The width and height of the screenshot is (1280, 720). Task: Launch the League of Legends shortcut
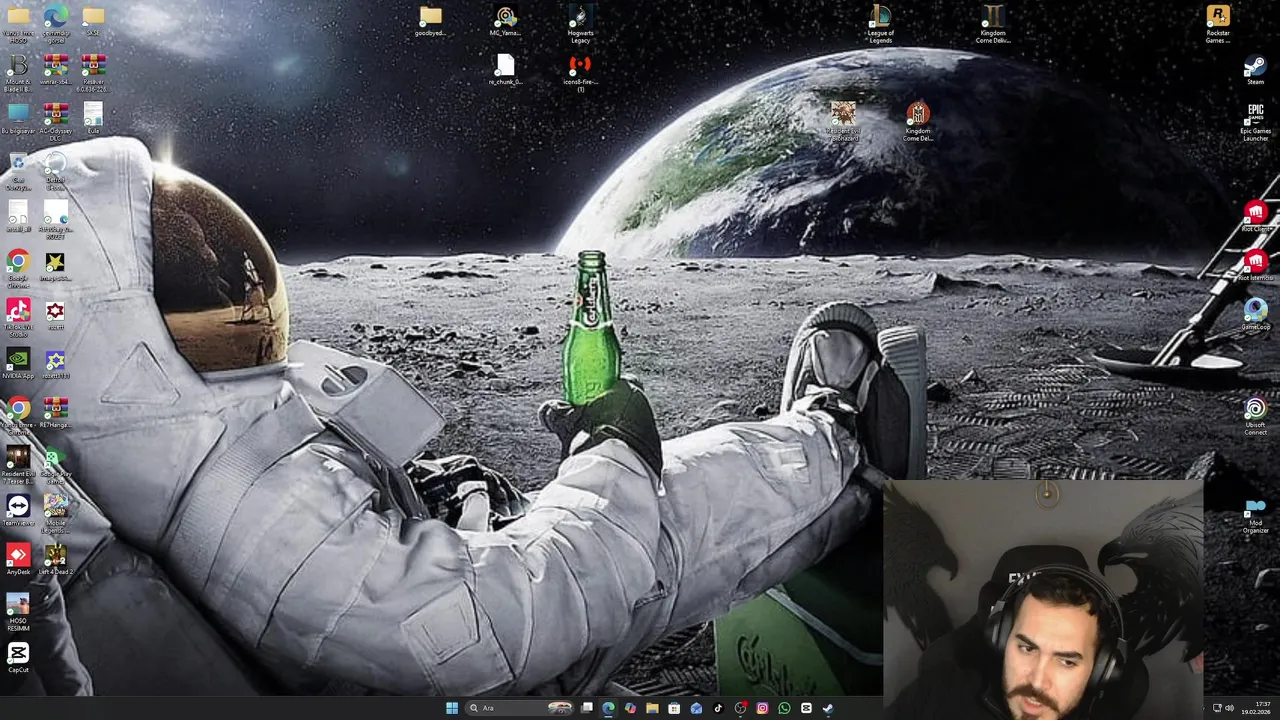point(880,25)
